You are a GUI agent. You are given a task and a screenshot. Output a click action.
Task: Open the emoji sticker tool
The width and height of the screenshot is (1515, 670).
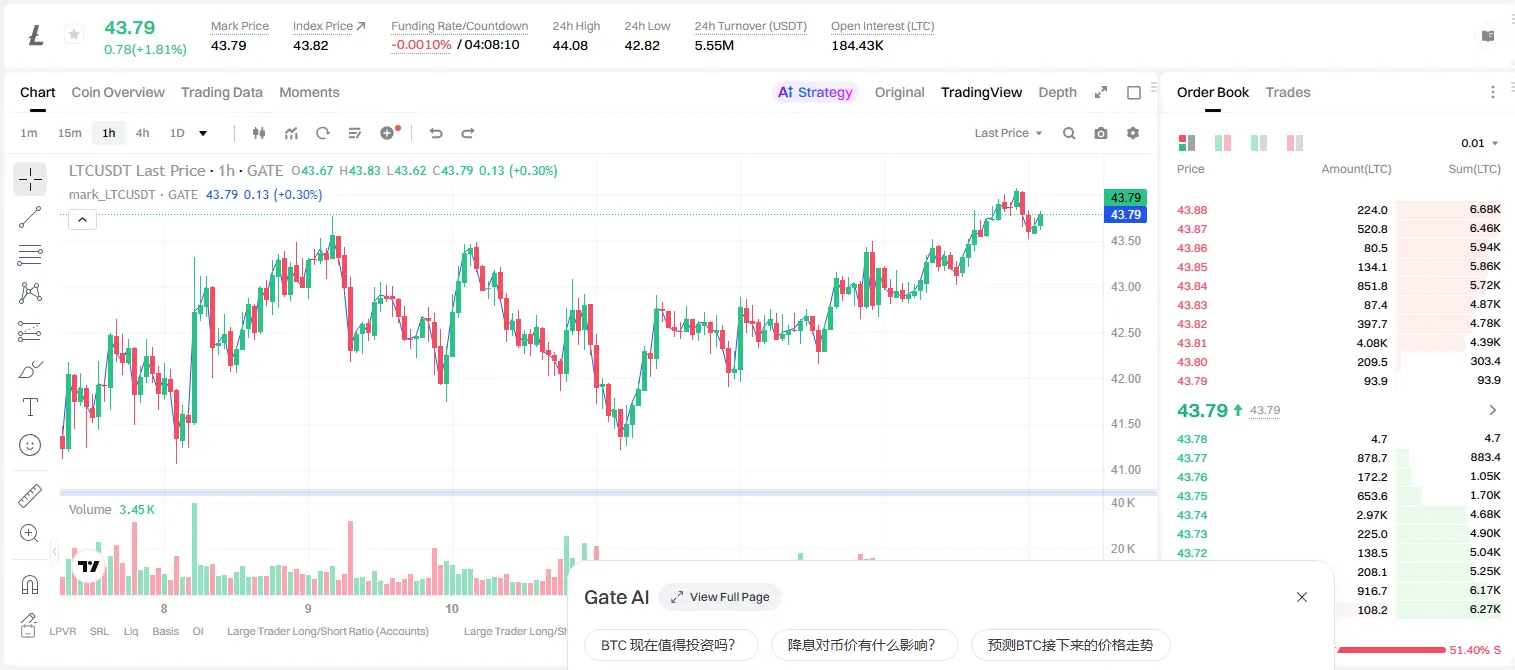[30, 445]
